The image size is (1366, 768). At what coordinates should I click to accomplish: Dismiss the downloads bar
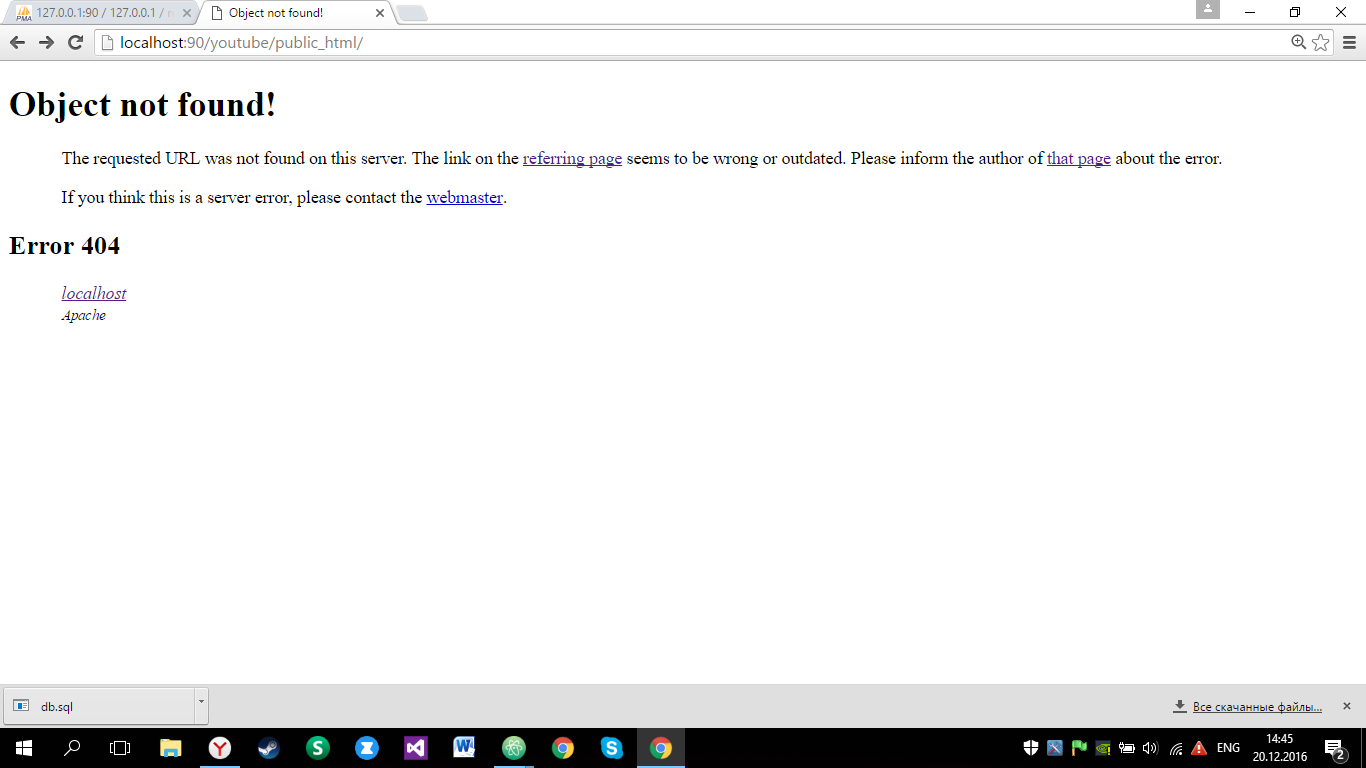click(x=1346, y=706)
